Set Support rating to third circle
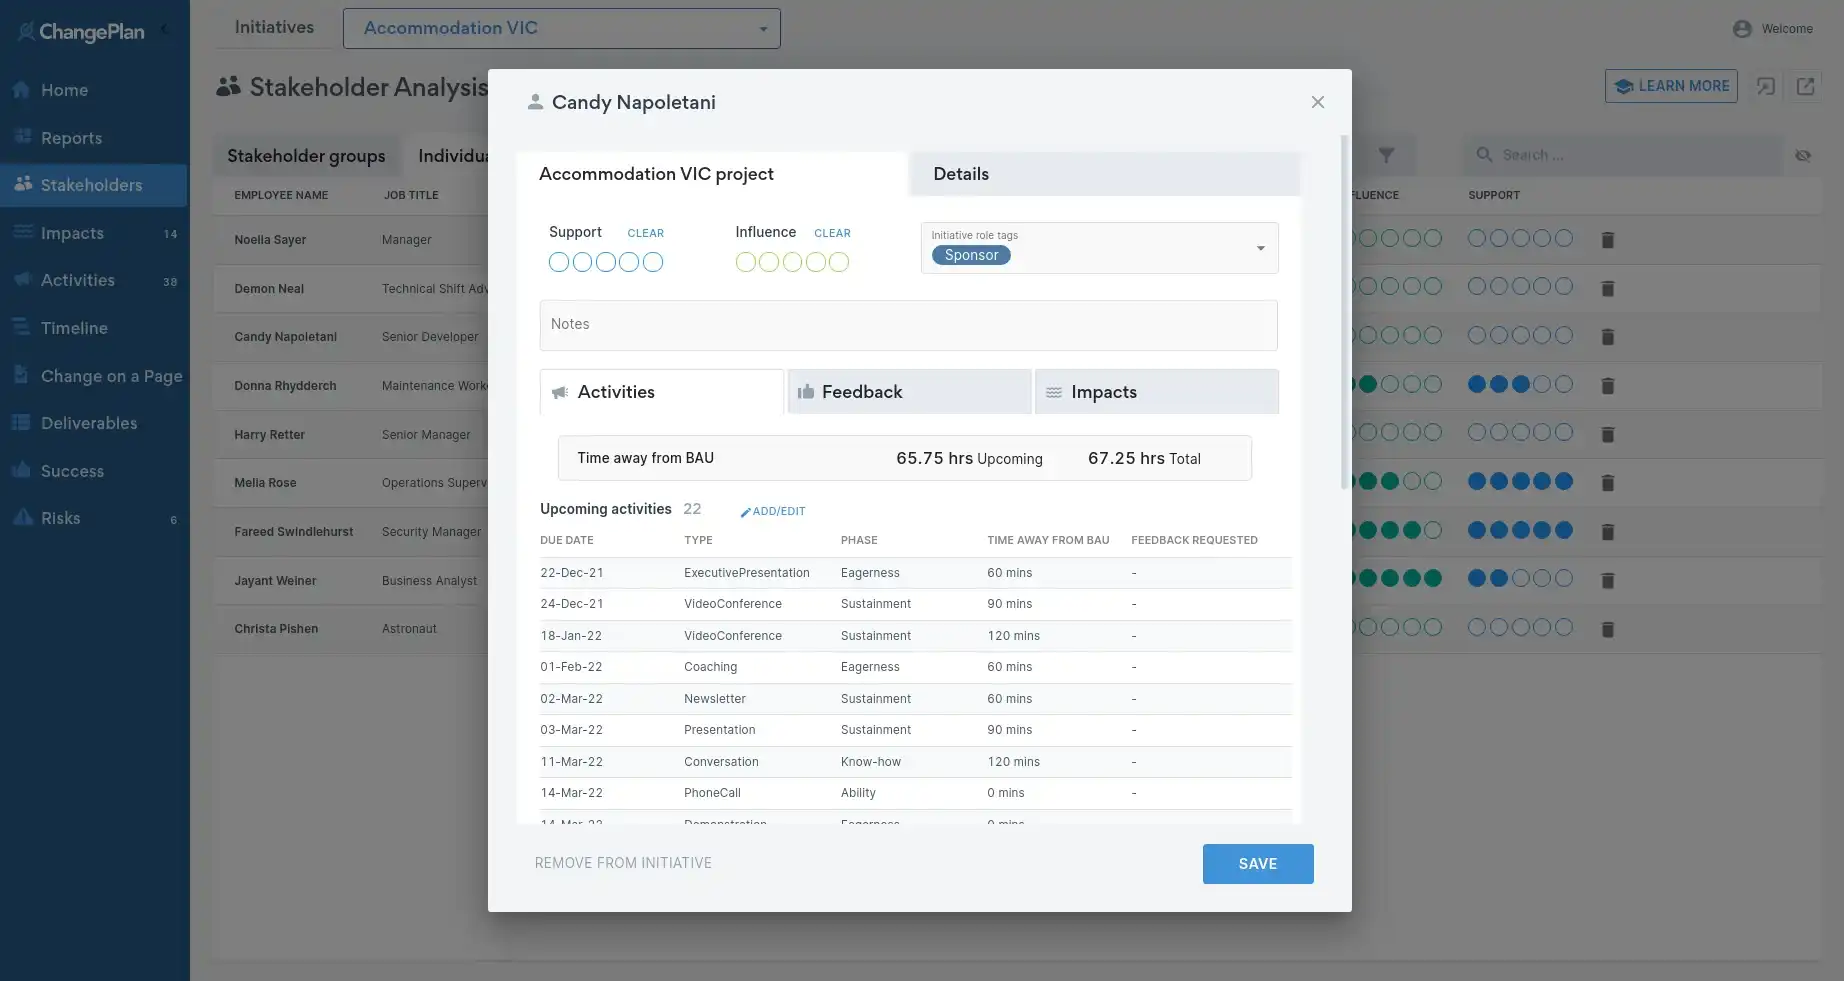 pyautogui.click(x=606, y=262)
